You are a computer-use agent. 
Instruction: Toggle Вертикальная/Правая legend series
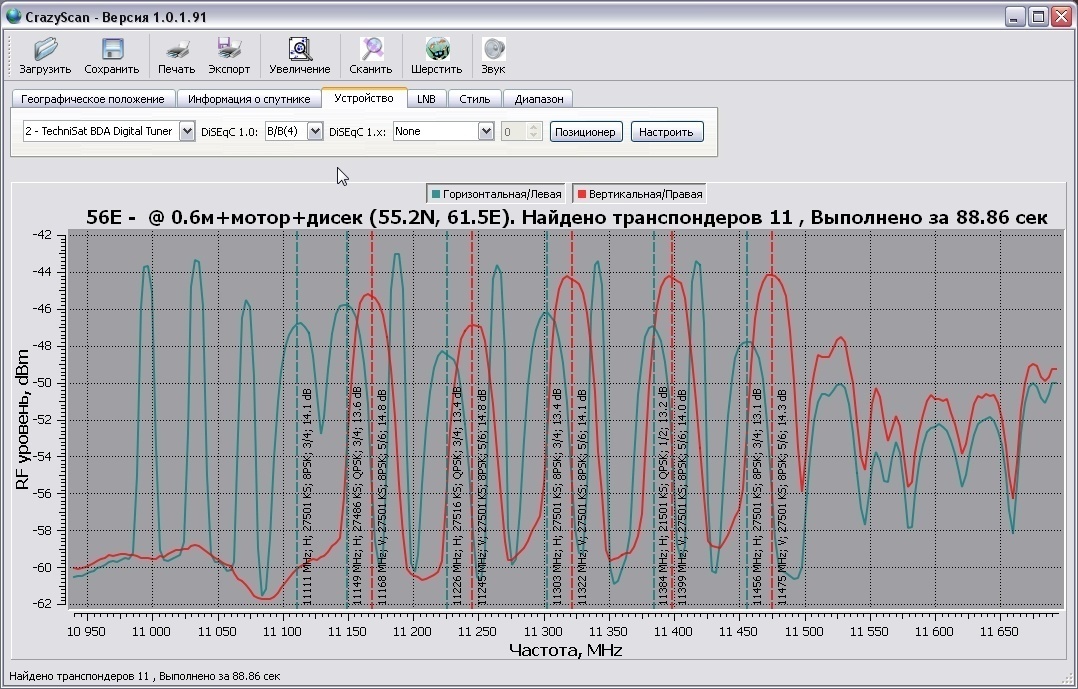point(640,194)
